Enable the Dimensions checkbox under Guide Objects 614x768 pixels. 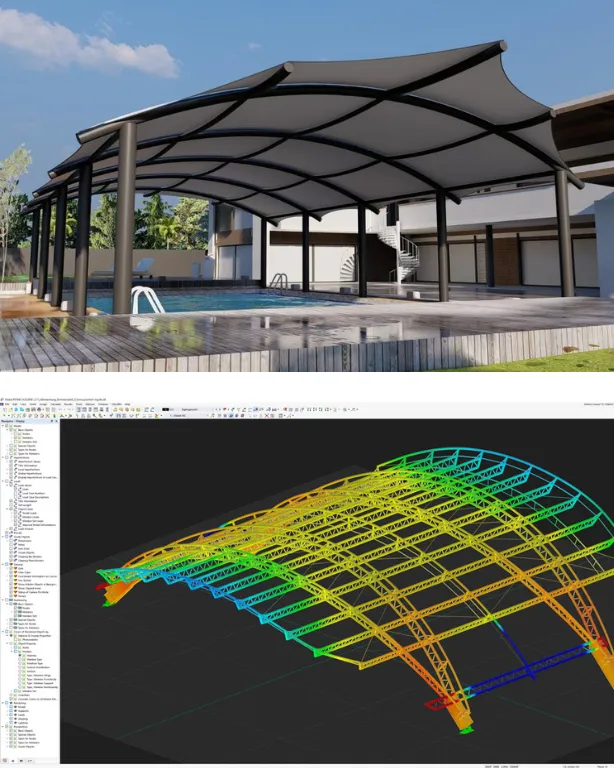pos(12,543)
